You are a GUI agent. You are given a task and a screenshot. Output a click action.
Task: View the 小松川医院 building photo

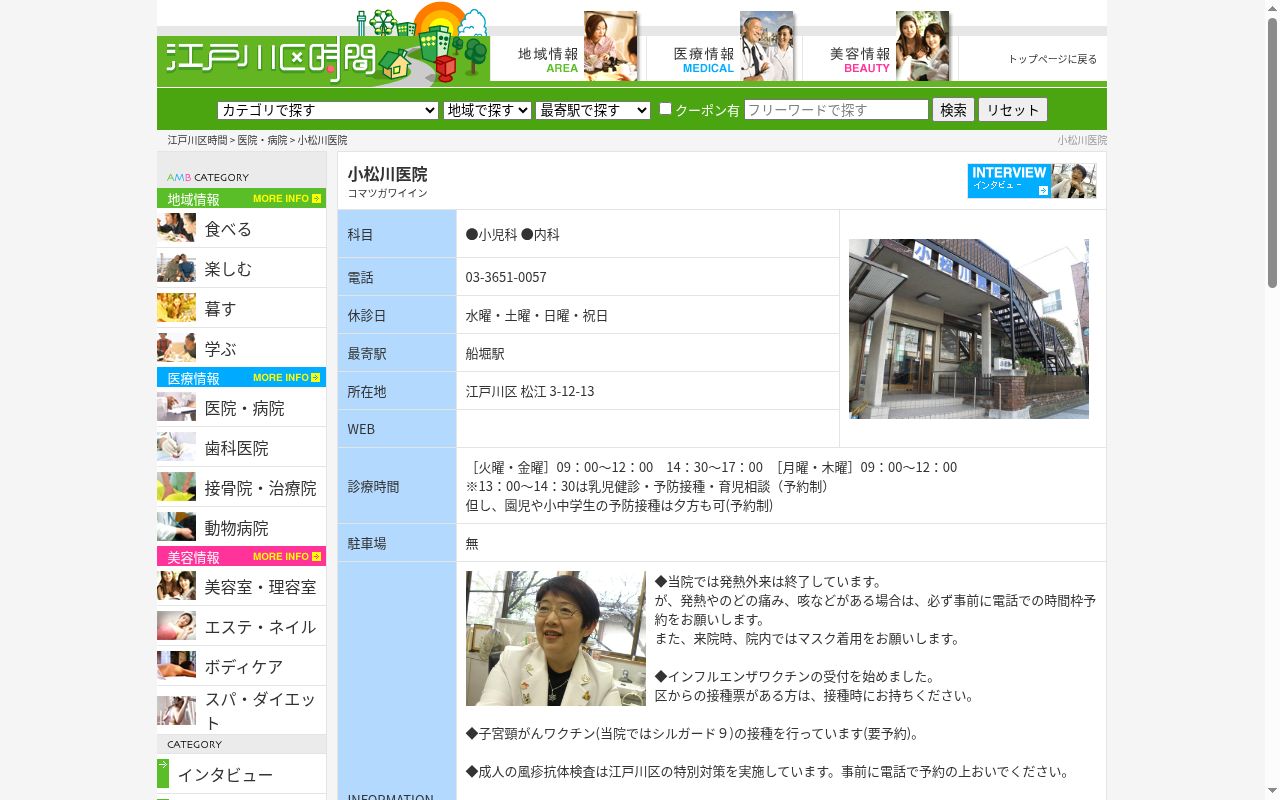tap(969, 329)
